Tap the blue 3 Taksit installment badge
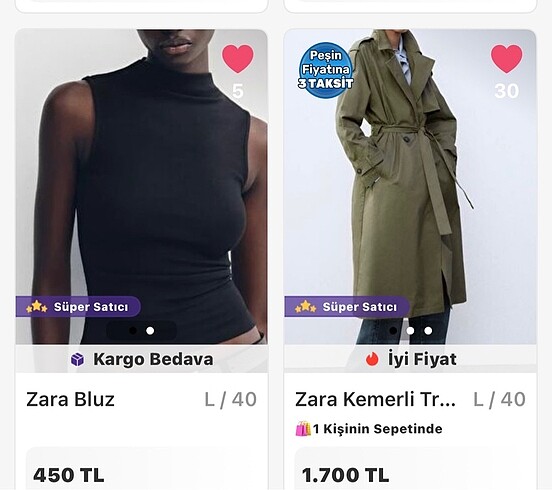The width and height of the screenshot is (552, 490). click(x=326, y=70)
